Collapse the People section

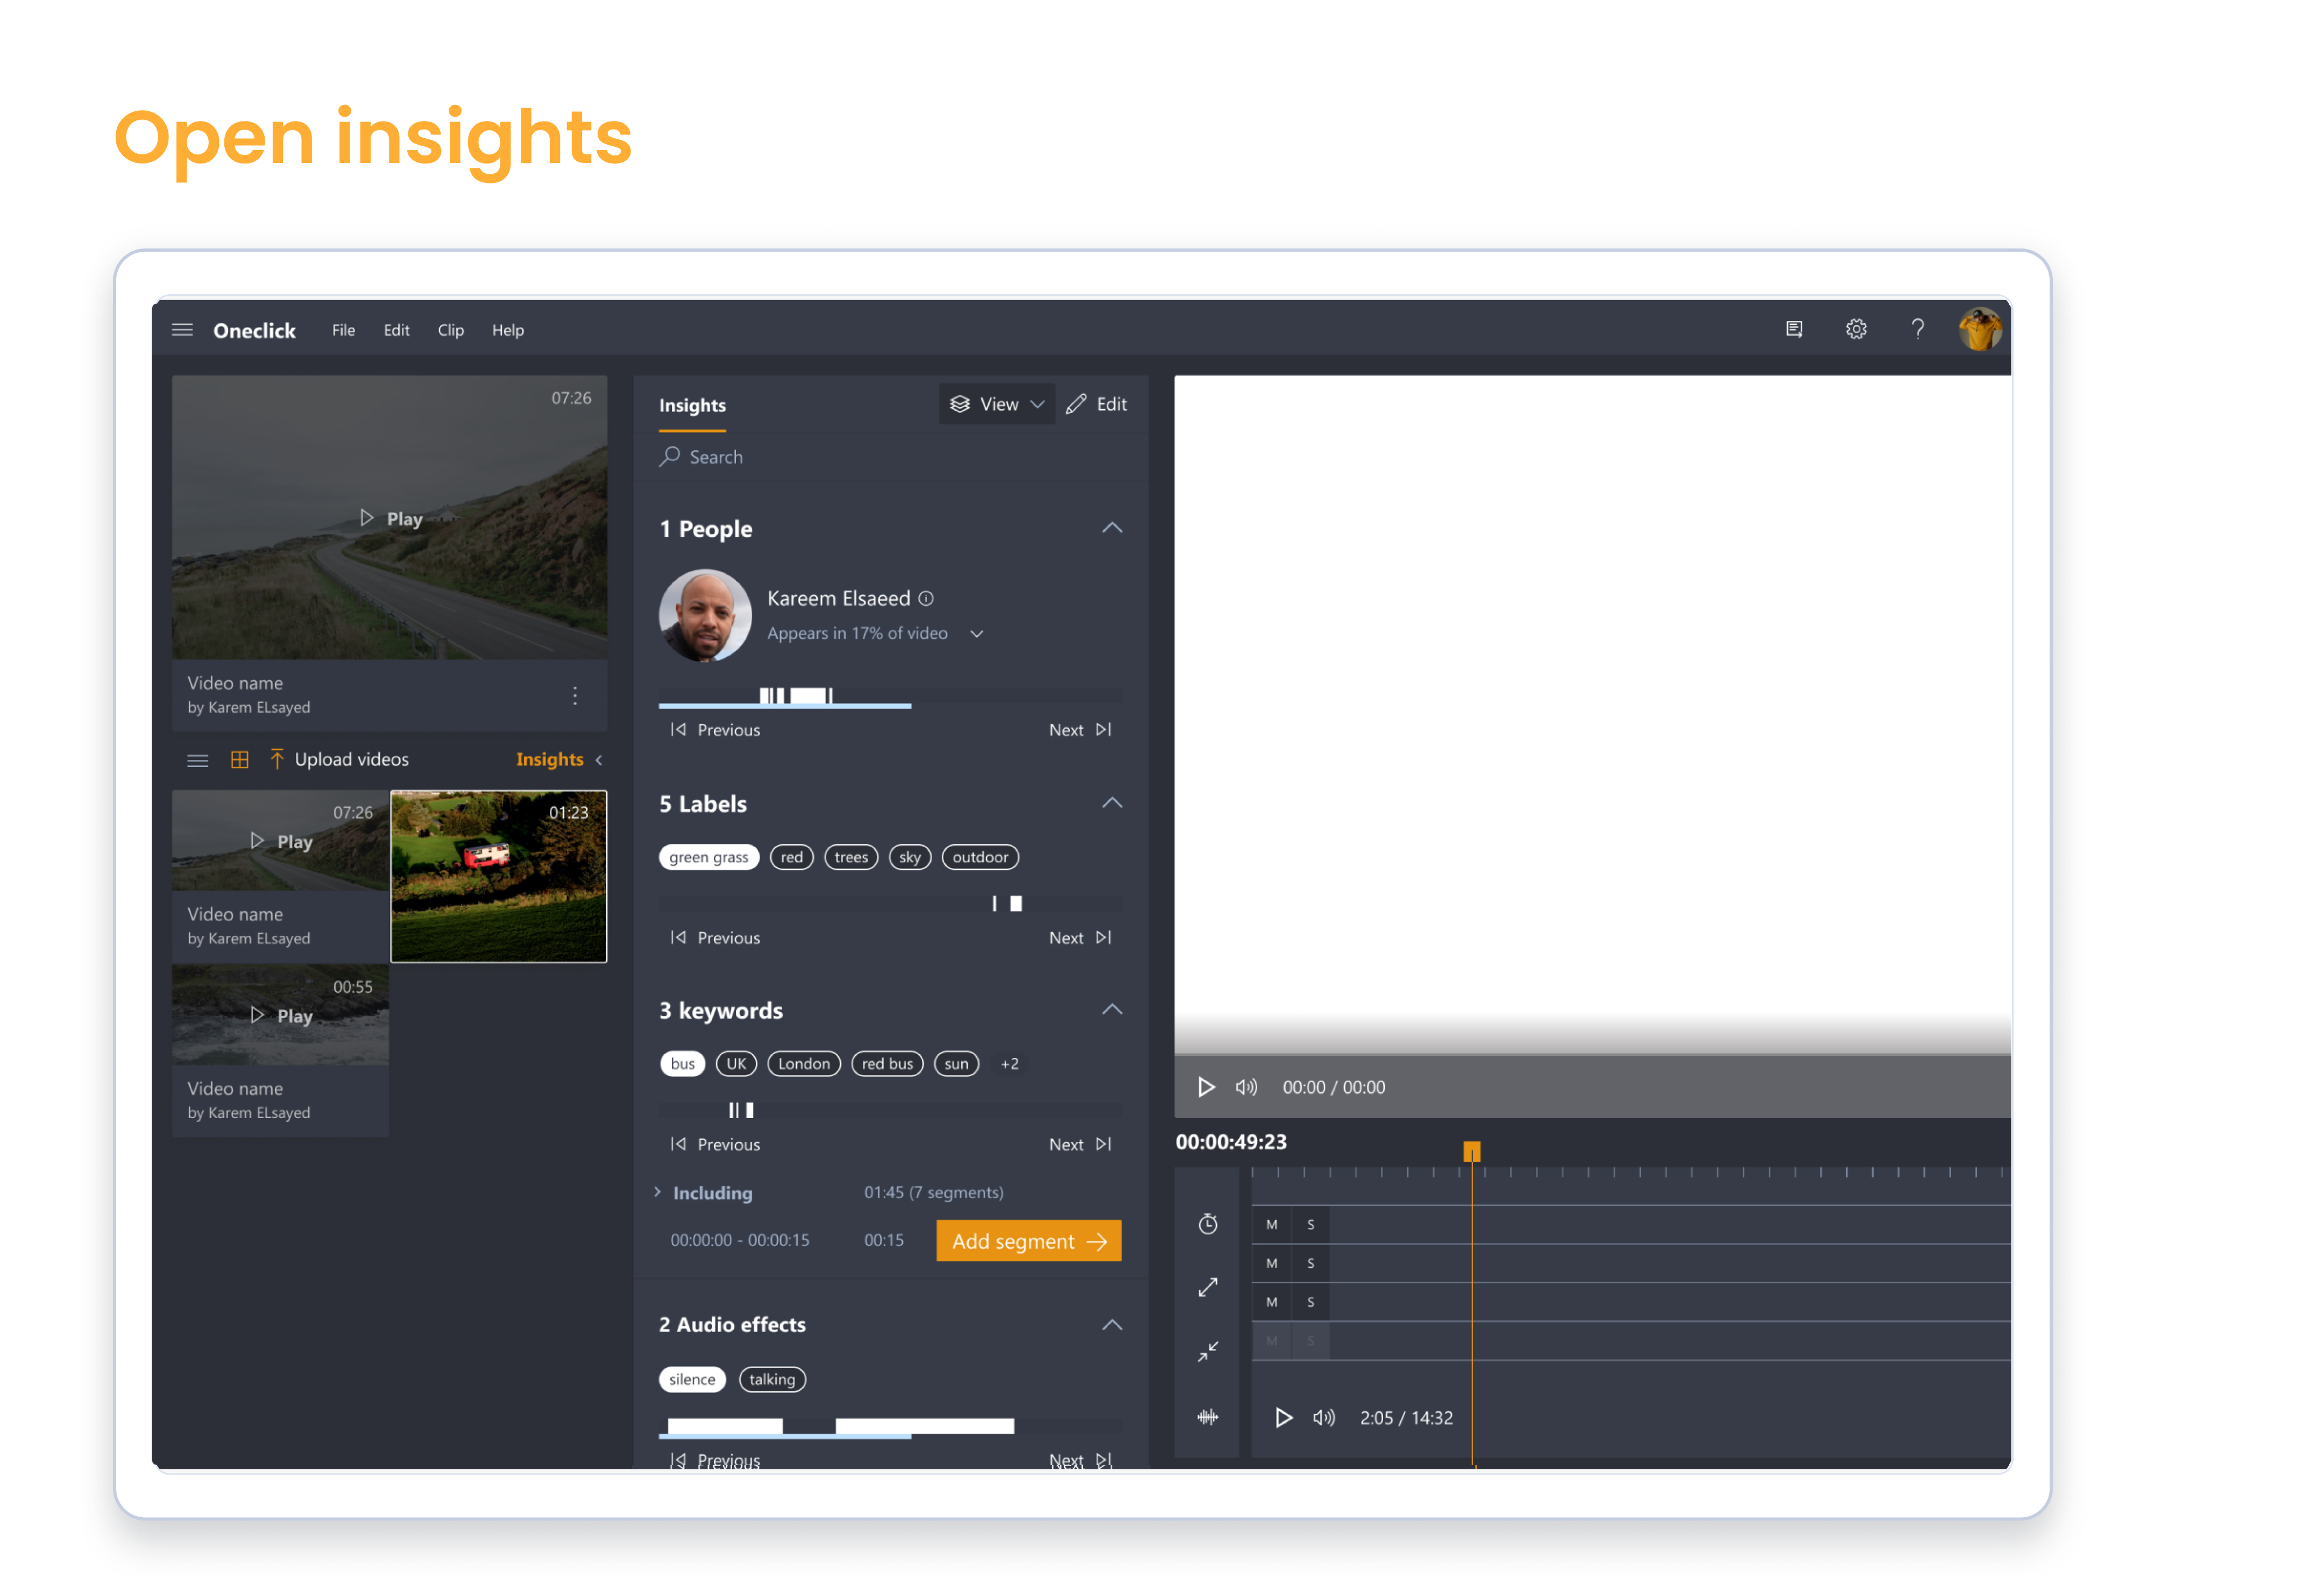(x=1111, y=528)
